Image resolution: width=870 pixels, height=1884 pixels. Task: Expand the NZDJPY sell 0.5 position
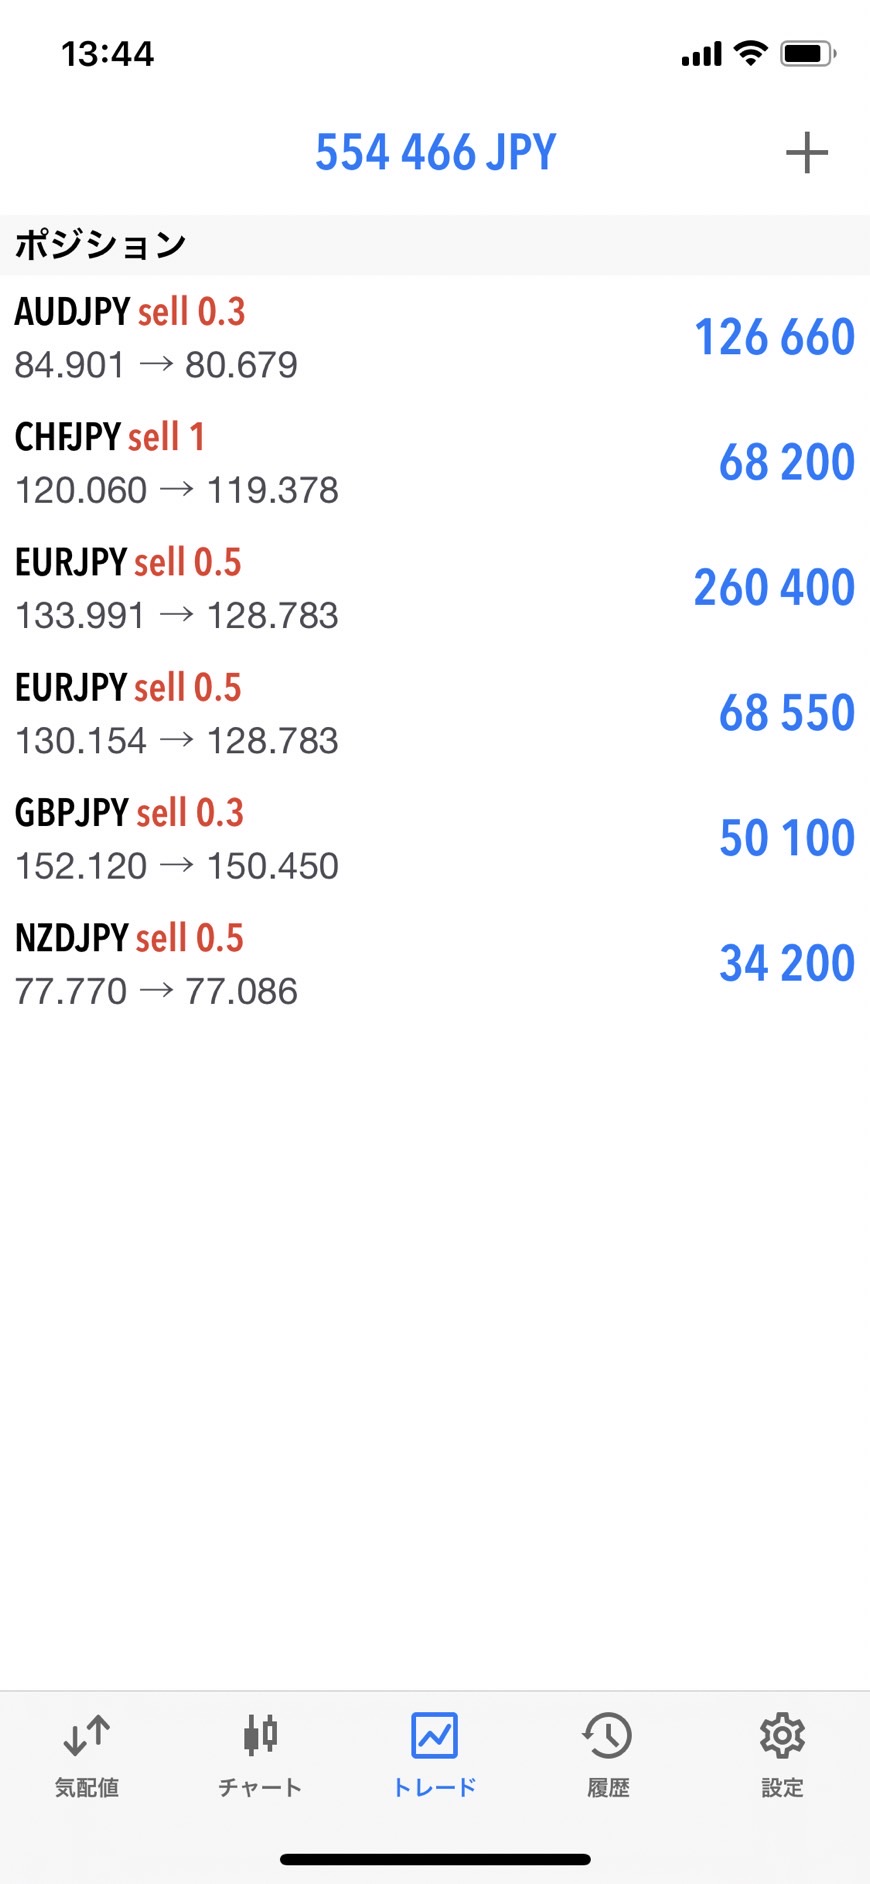coord(300,964)
